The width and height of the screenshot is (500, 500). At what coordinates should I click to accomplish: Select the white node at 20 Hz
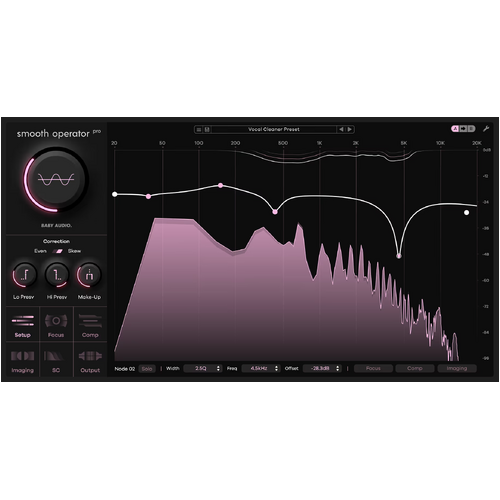pyautogui.click(x=115, y=194)
